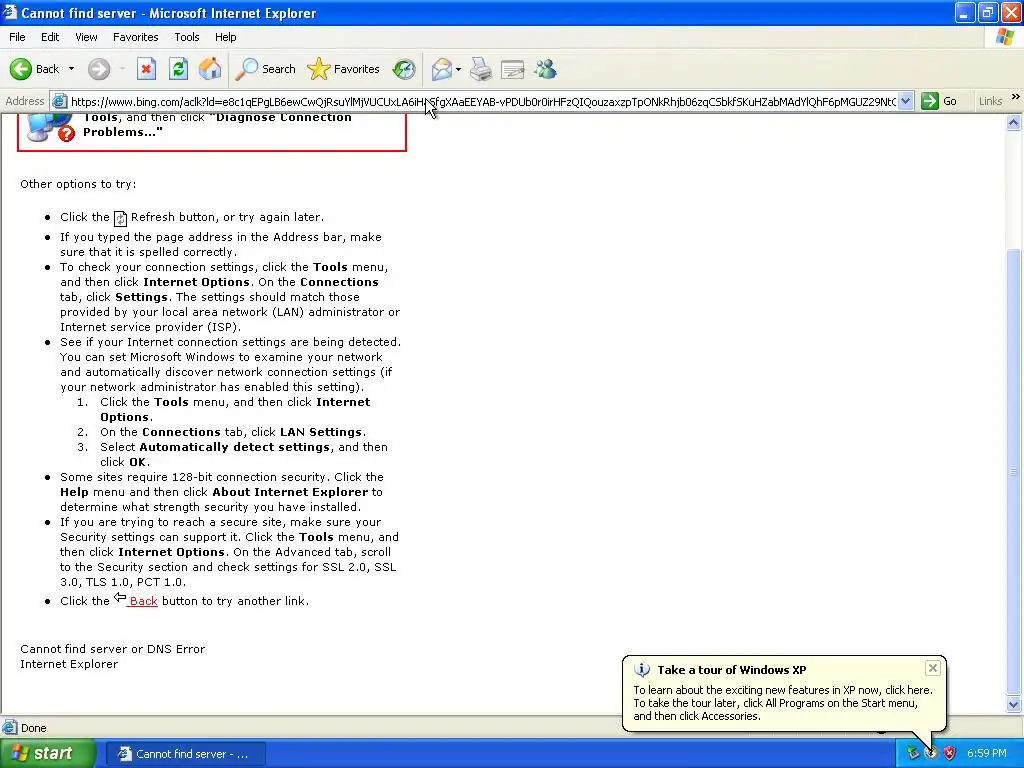This screenshot has height=768, width=1024.
Task: Select Cannot find server taskbar button
Action: [x=185, y=754]
